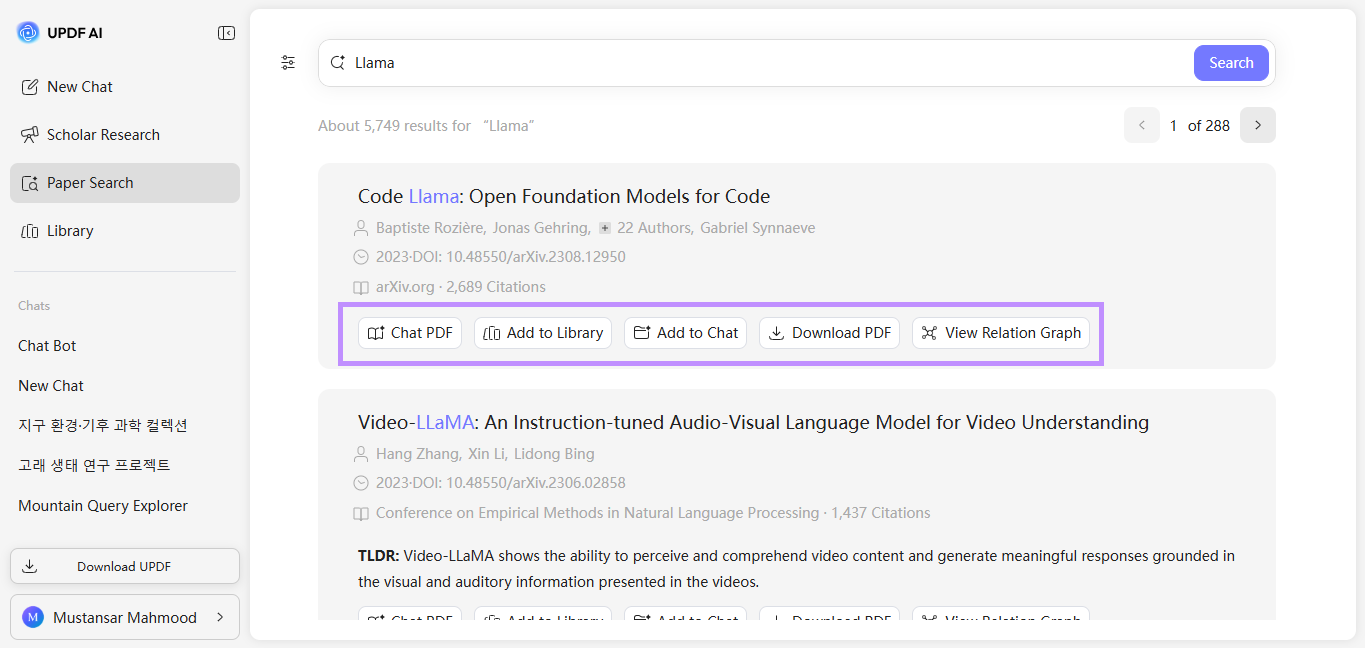Open the Video-LLaMA paper title
This screenshot has height=648, width=1365.
pos(753,422)
